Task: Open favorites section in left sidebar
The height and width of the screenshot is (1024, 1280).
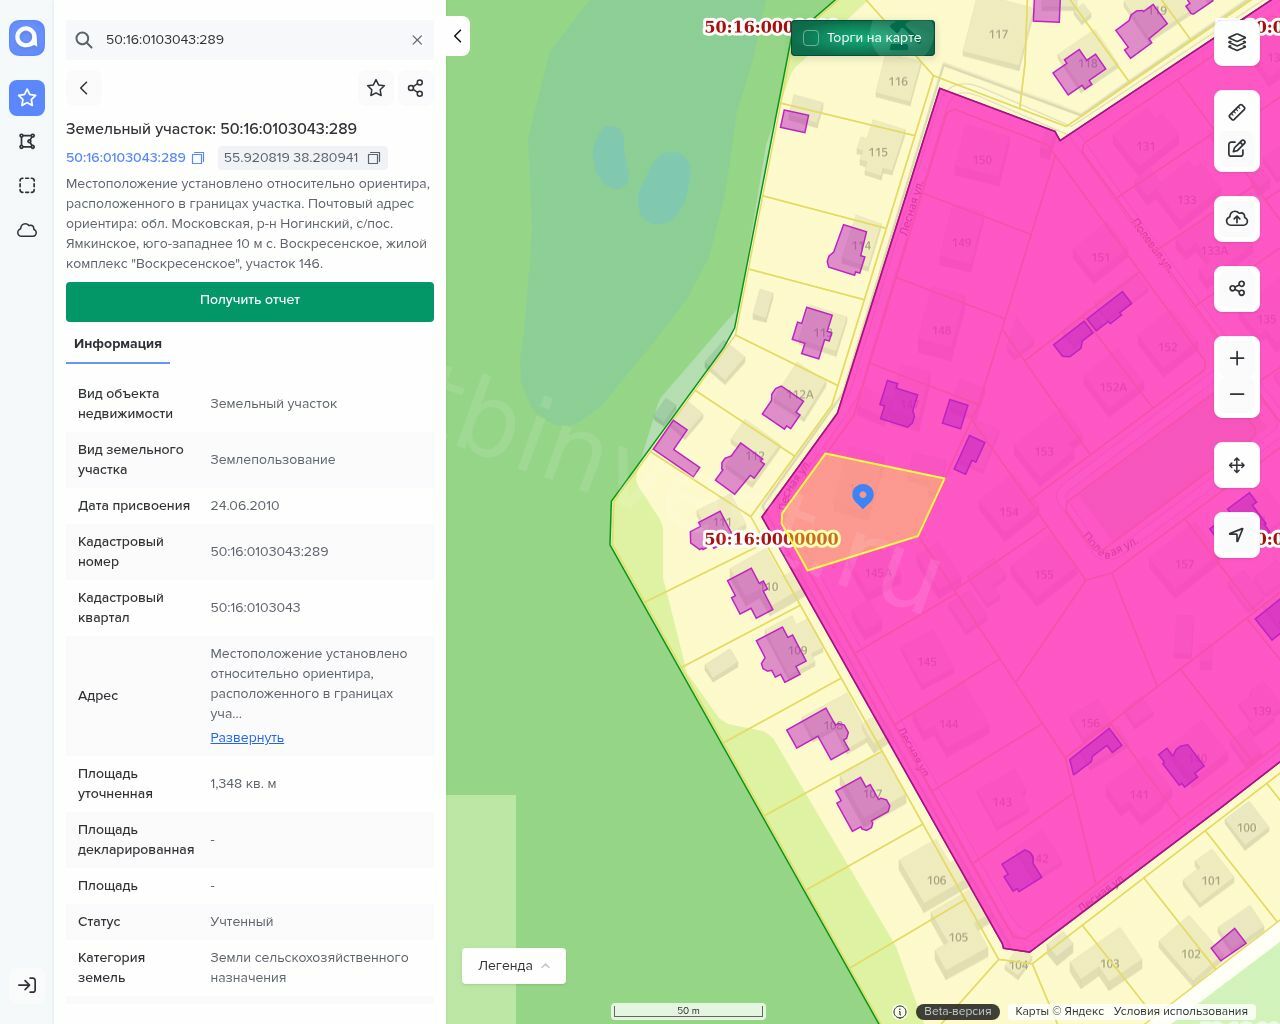Action: pos(27,98)
